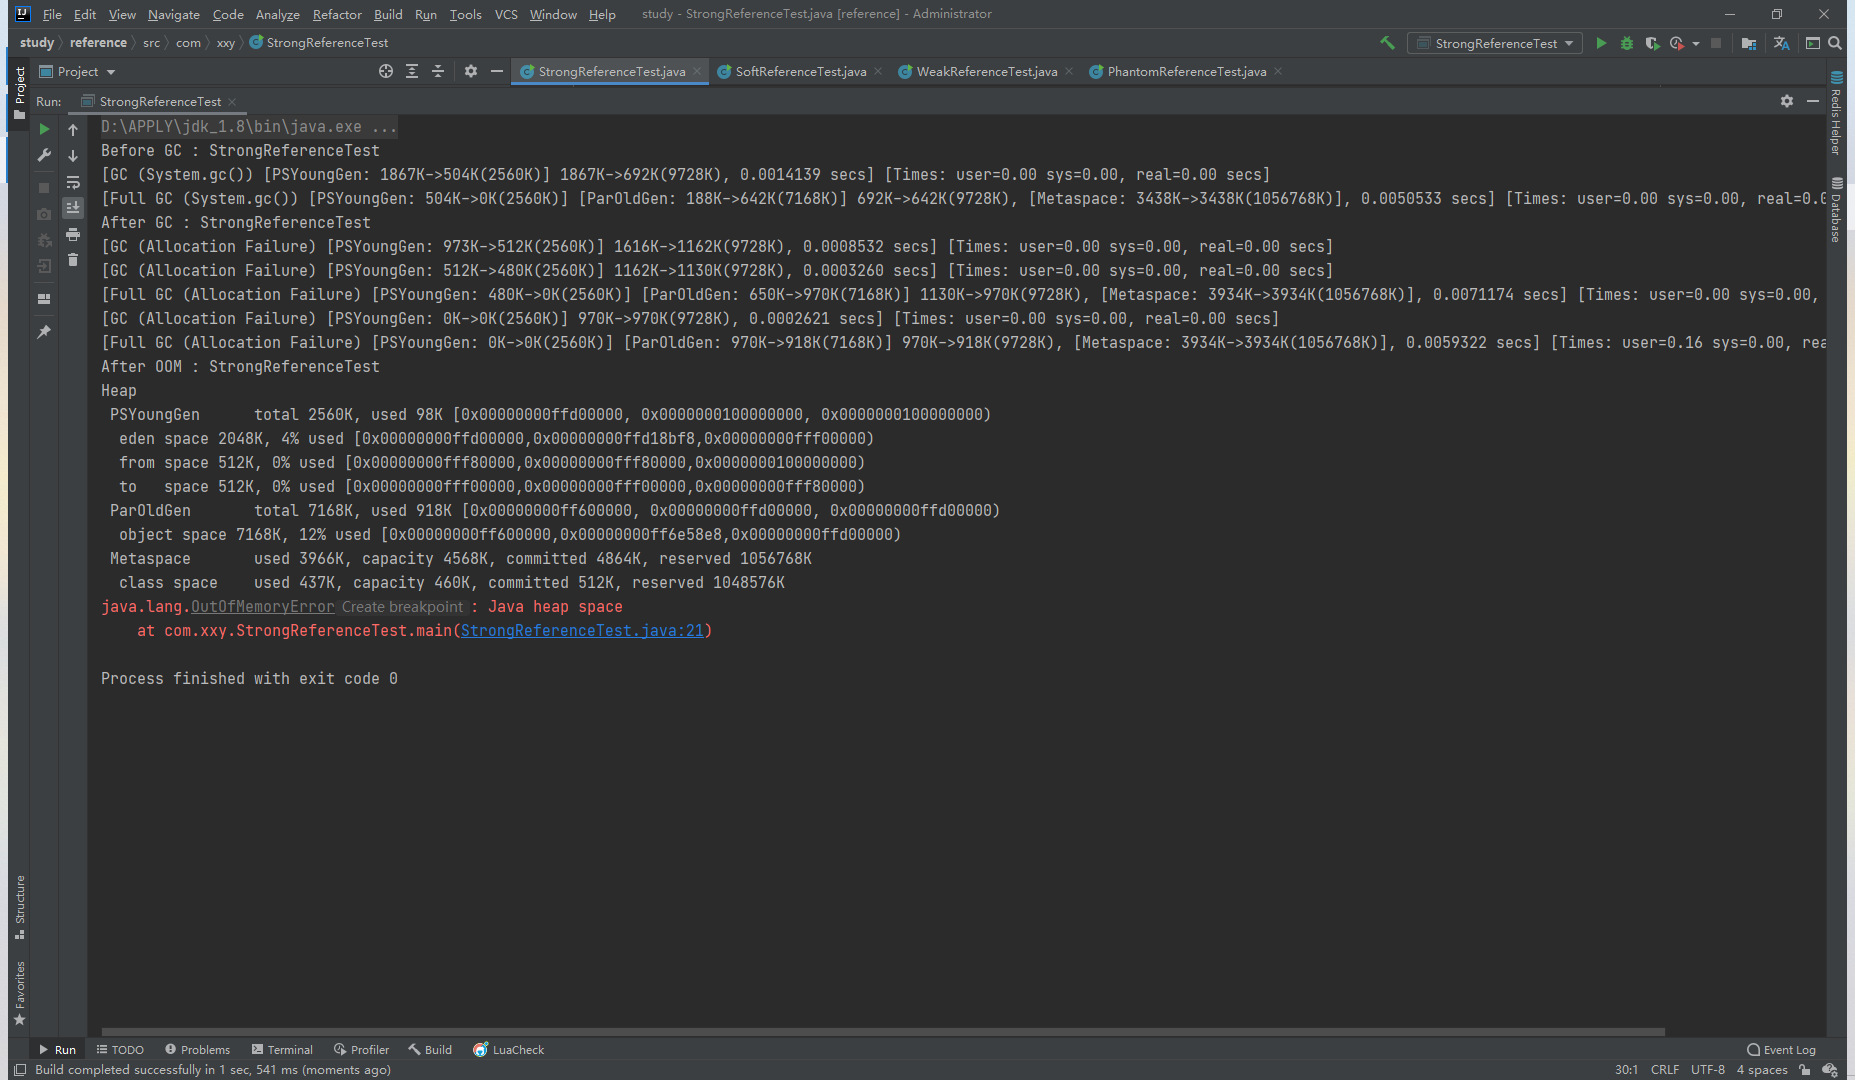Open StrongReferenceTest.java:21 stack trace link
This screenshot has height=1080, width=1855.
point(582,631)
